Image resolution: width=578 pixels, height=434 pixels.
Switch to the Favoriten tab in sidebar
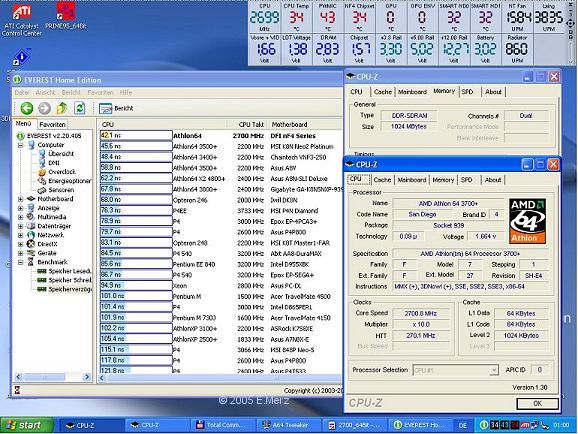52,125
